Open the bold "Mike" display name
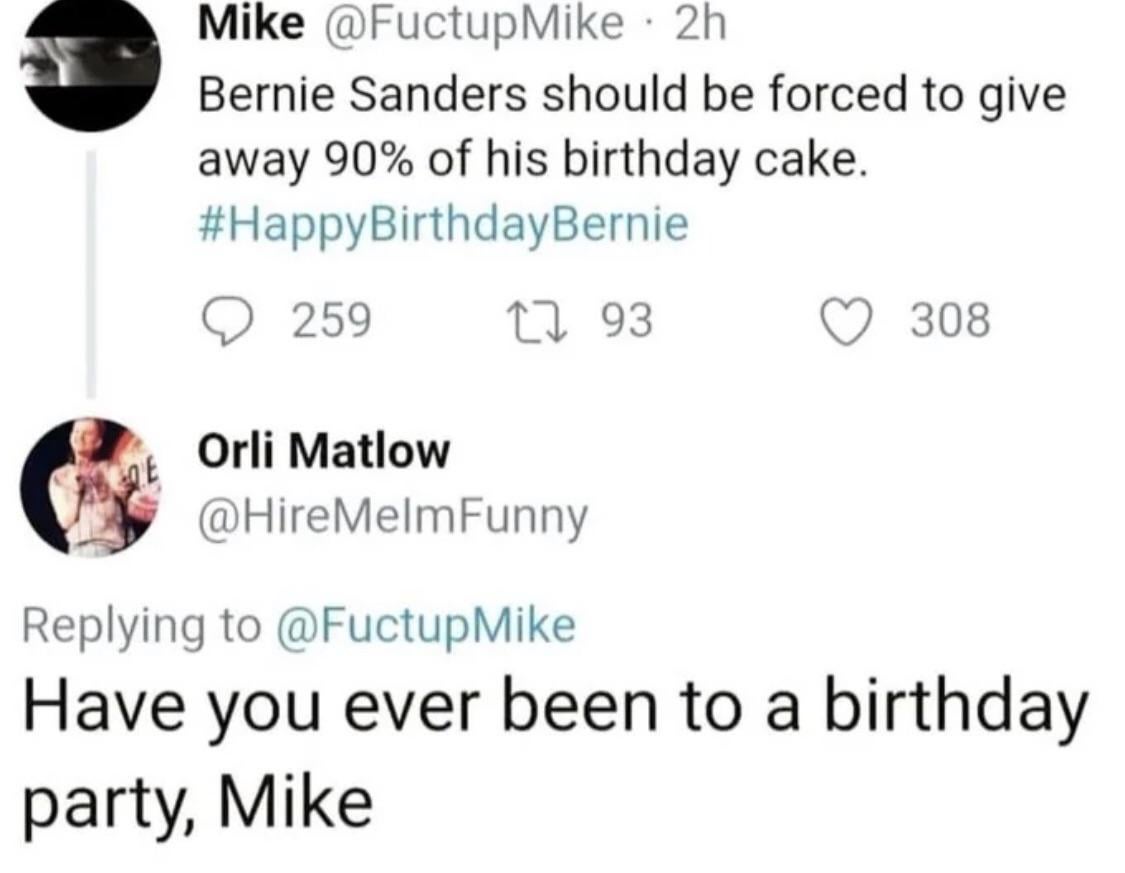Viewport: 1125px width, 873px height. [252, 24]
